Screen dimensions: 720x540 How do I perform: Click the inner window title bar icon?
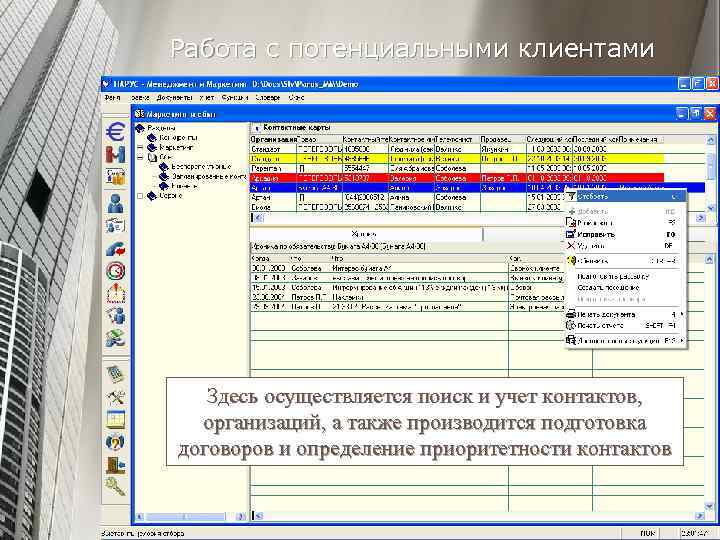140,113
